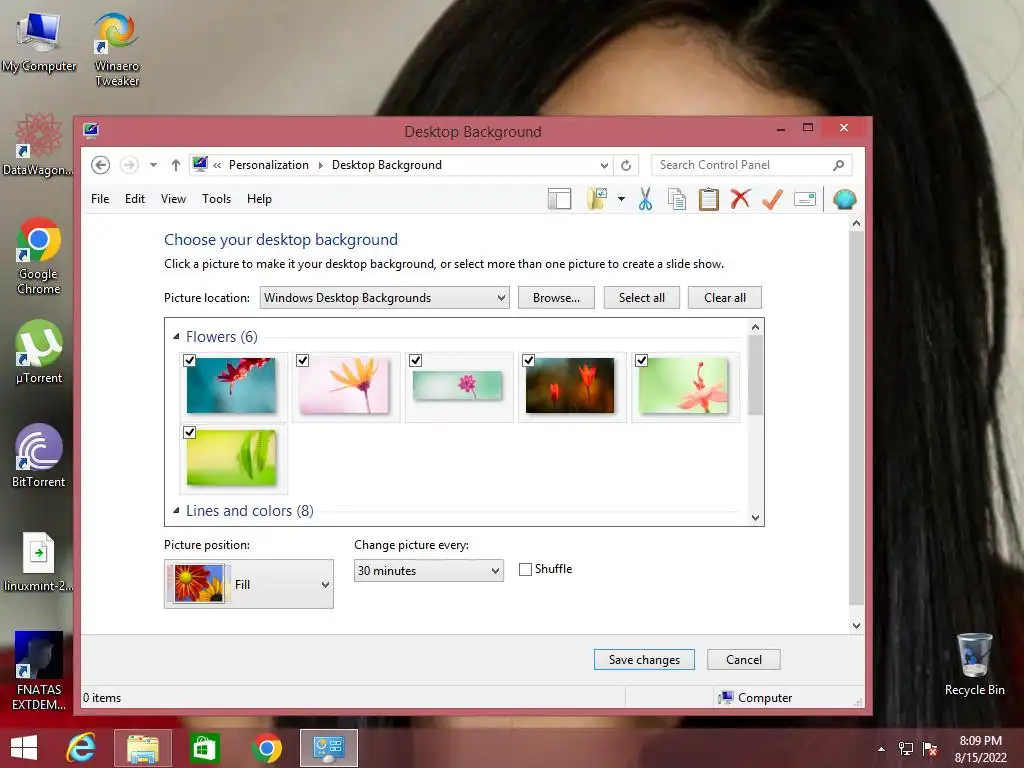
Task: Collapse the Lines and colors (8) group
Action: click(176, 511)
